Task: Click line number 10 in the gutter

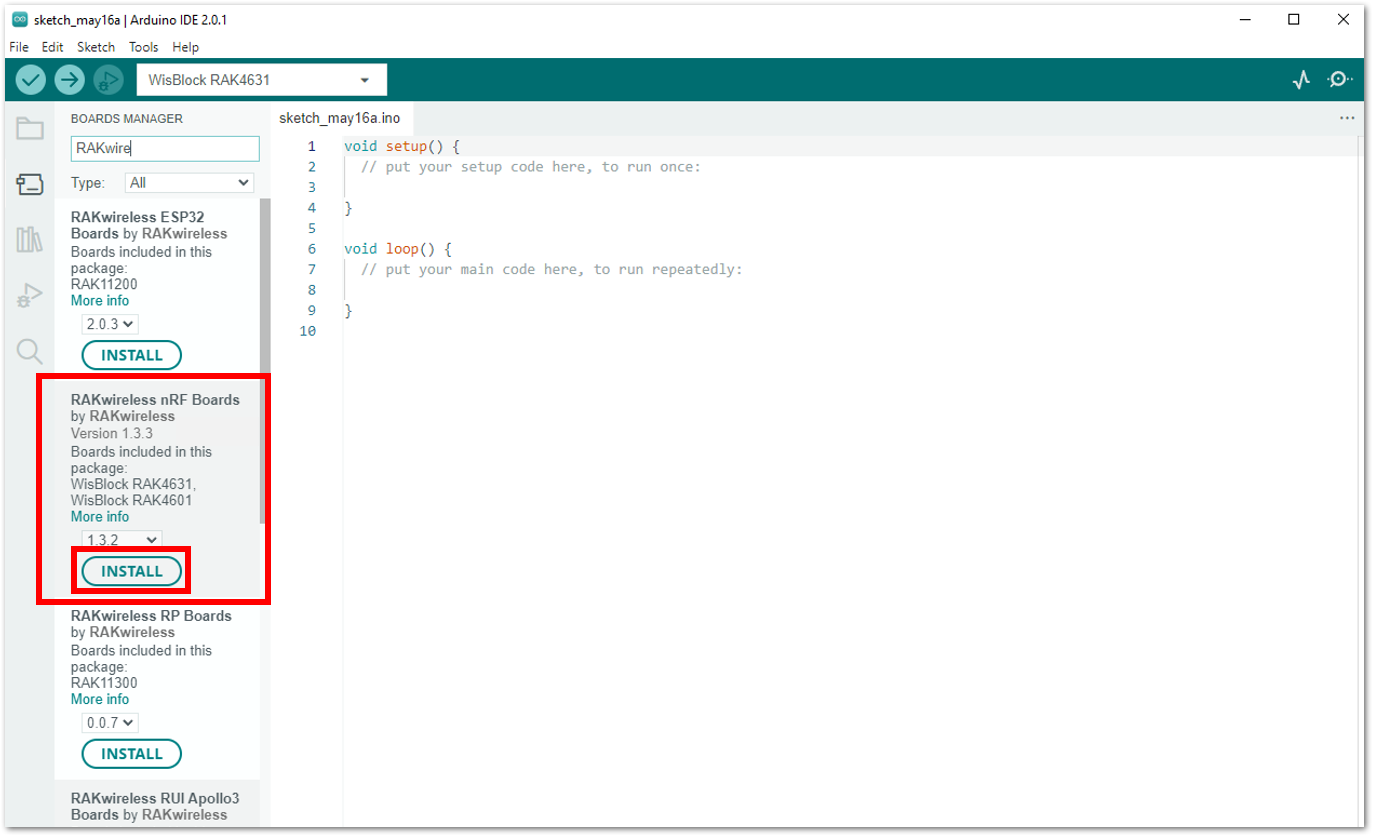Action: tap(307, 331)
